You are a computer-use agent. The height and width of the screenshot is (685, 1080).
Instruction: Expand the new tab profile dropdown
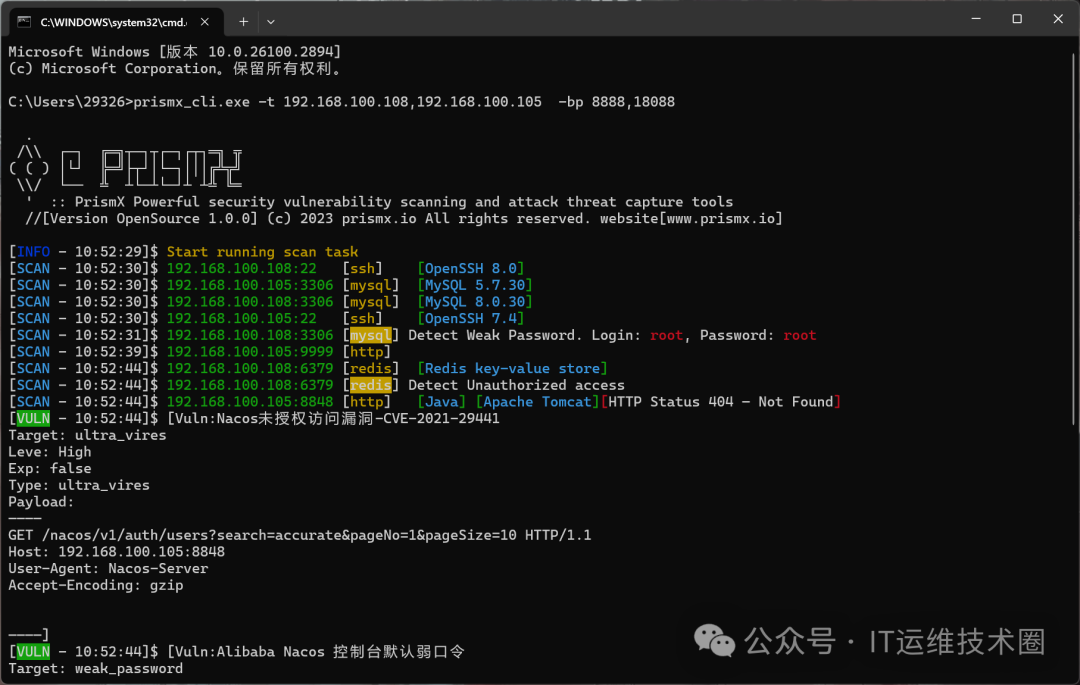[271, 22]
